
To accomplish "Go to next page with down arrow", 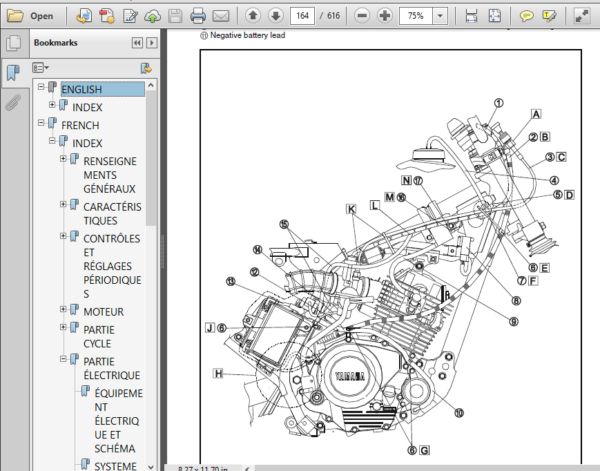I will [x=276, y=16].
